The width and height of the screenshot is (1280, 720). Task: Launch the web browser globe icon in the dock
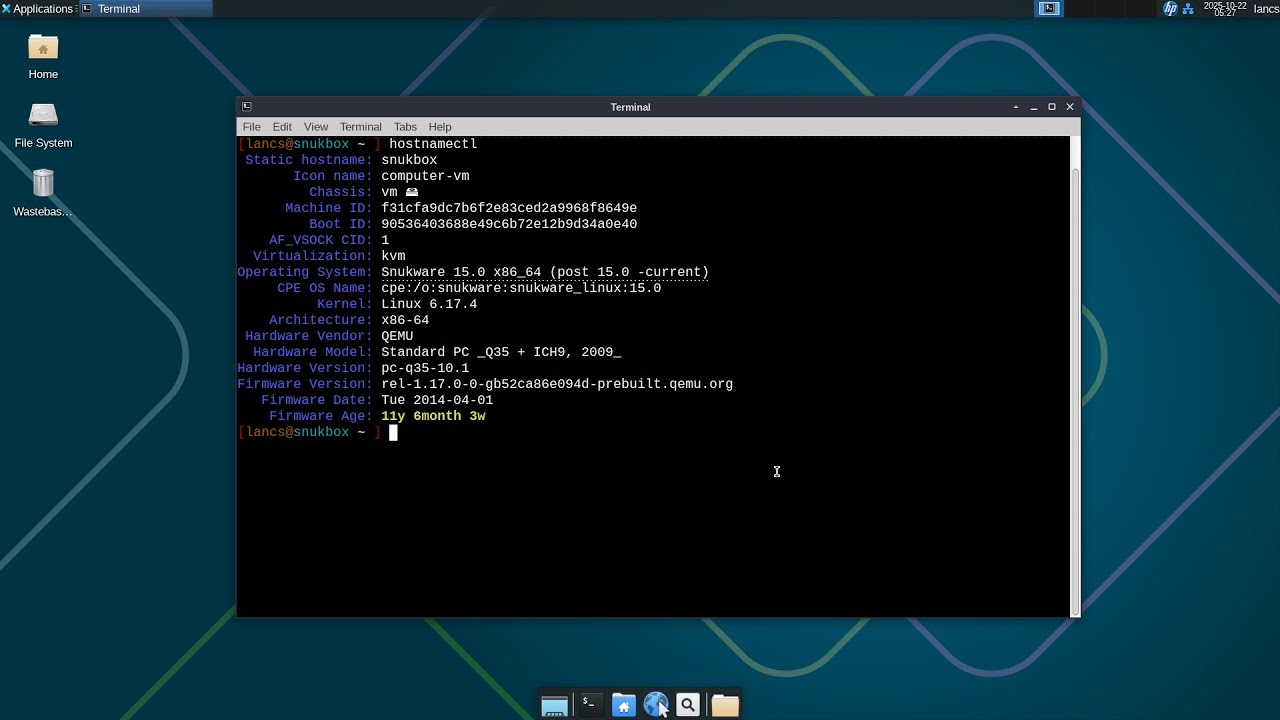pos(656,705)
